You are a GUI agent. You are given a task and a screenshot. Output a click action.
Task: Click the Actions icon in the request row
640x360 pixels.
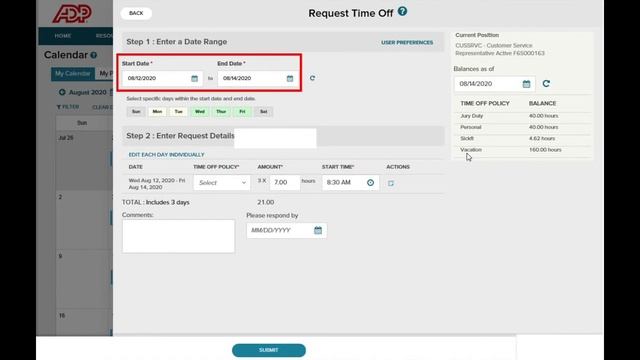pos(391,183)
